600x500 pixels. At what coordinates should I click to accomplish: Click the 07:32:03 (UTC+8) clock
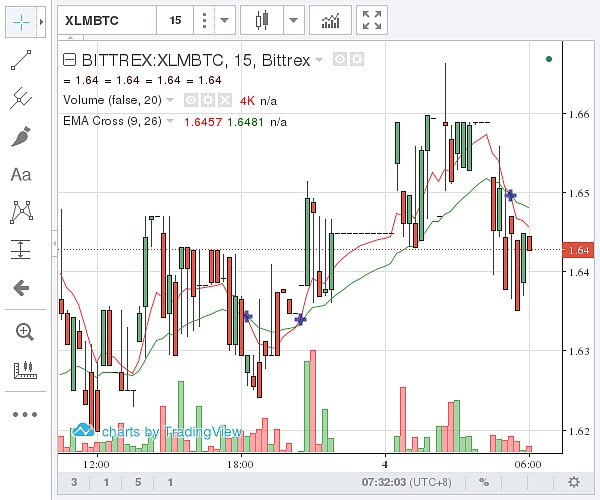[406, 482]
